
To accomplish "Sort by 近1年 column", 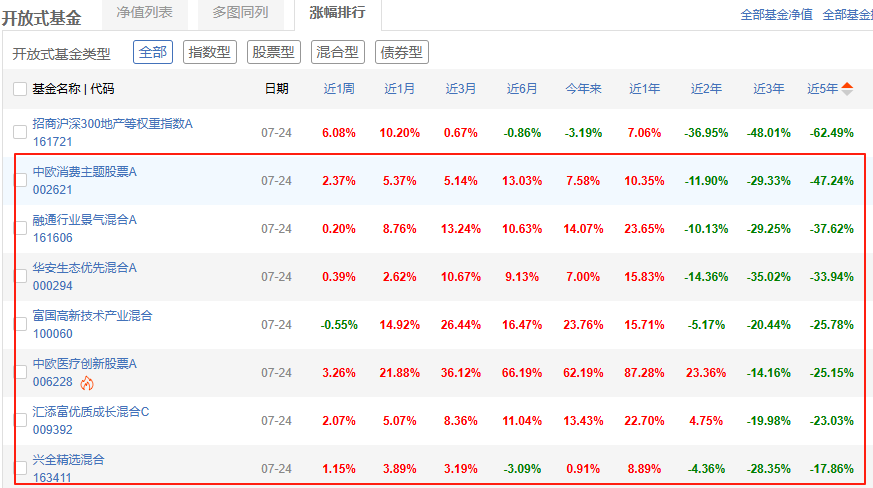I will (644, 89).
